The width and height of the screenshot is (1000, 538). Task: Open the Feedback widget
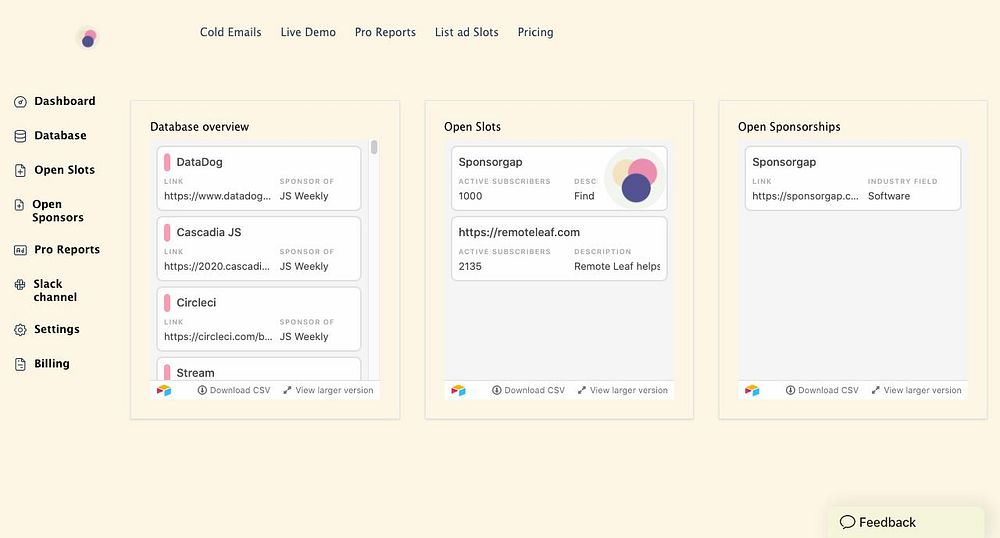click(906, 522)
